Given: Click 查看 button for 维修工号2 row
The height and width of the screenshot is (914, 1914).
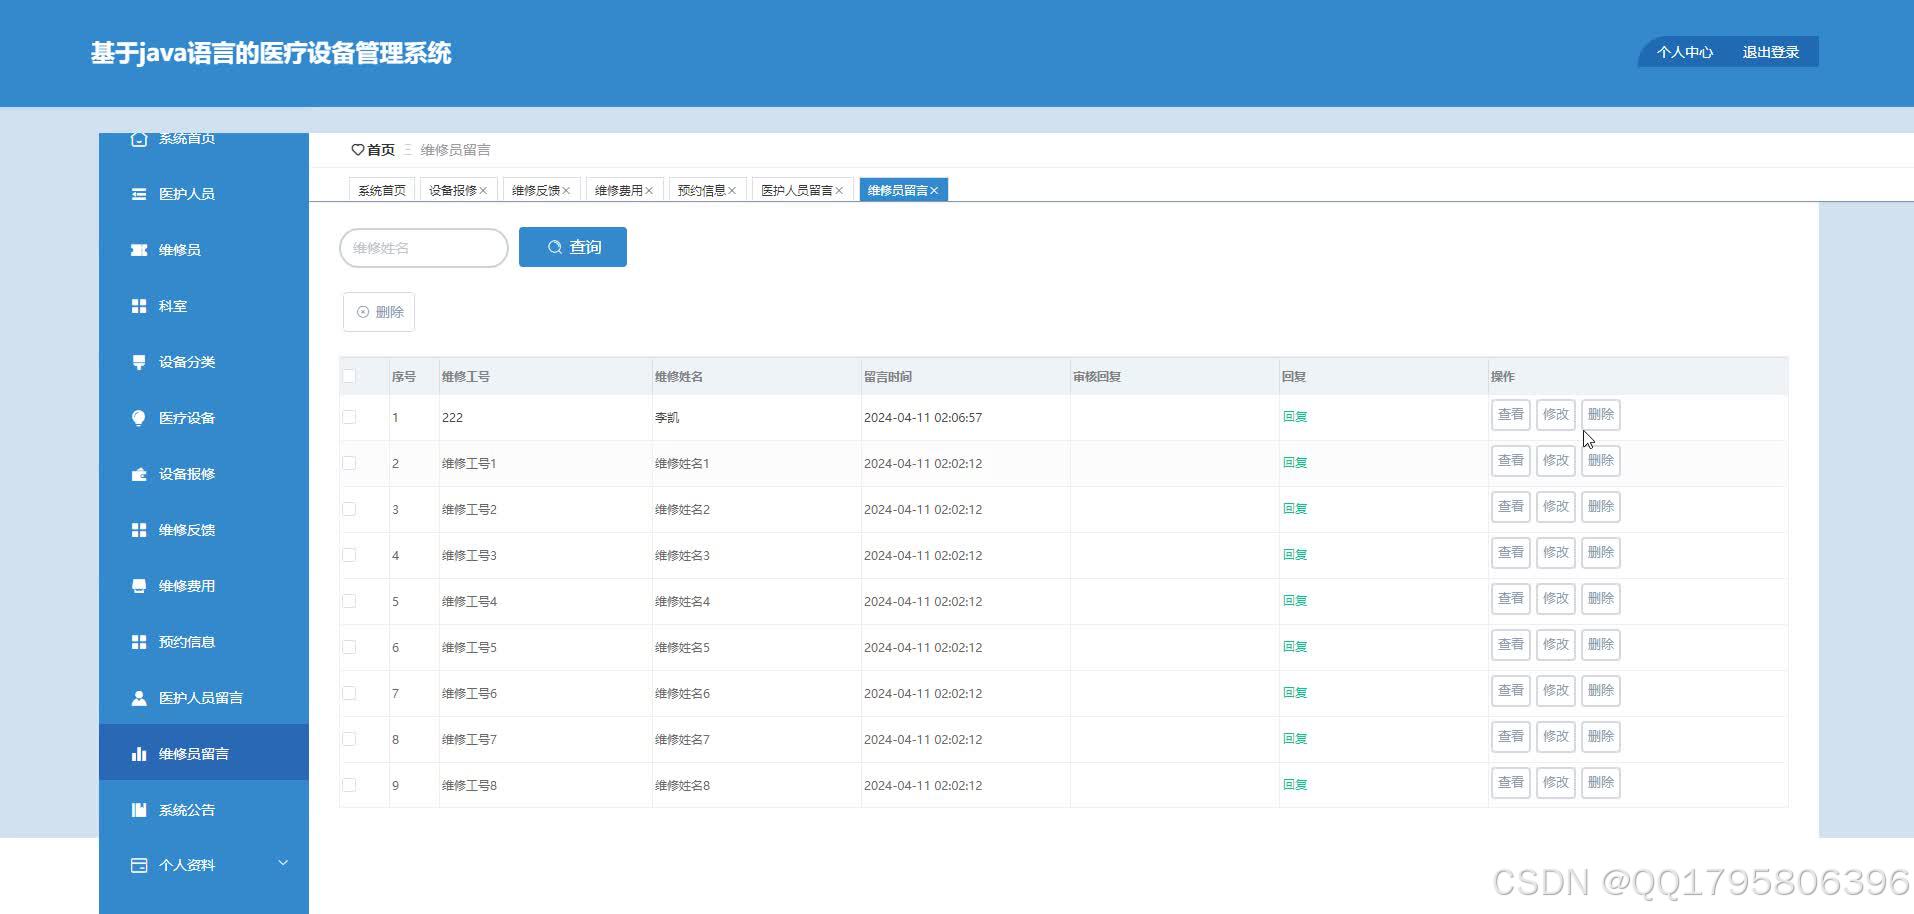Looking at the screenshot, I should (1510, 507).
